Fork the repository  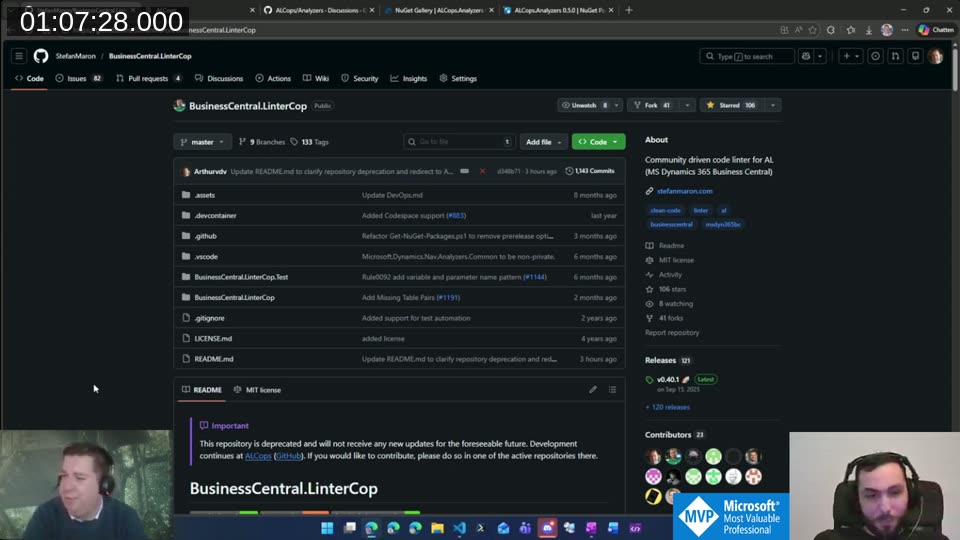click(653, 105)
